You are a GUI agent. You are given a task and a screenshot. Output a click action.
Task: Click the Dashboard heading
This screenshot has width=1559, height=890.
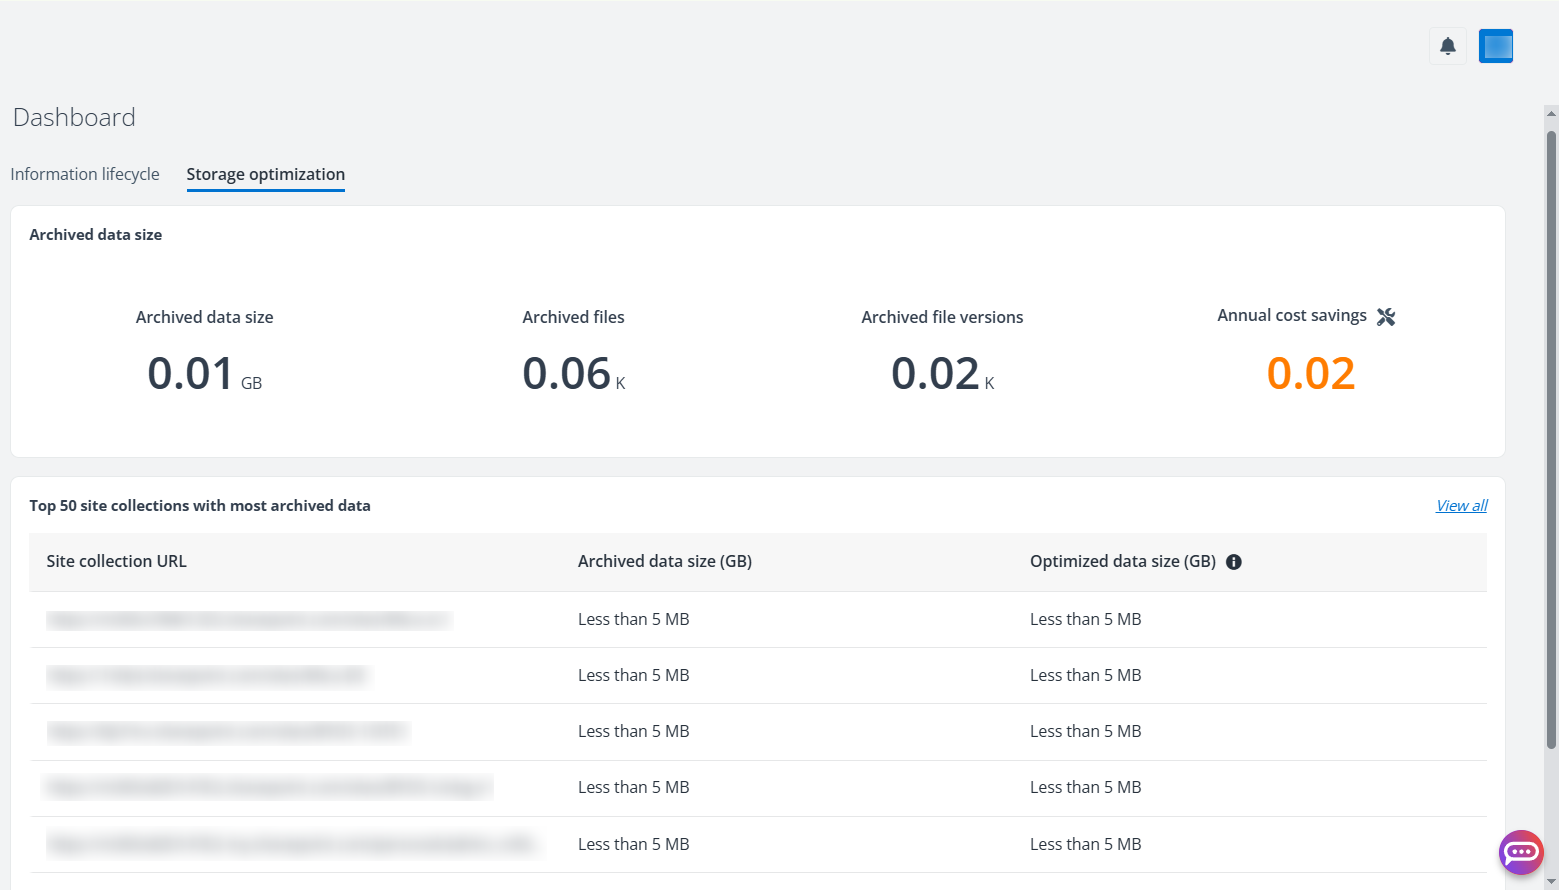click(74, 117)
